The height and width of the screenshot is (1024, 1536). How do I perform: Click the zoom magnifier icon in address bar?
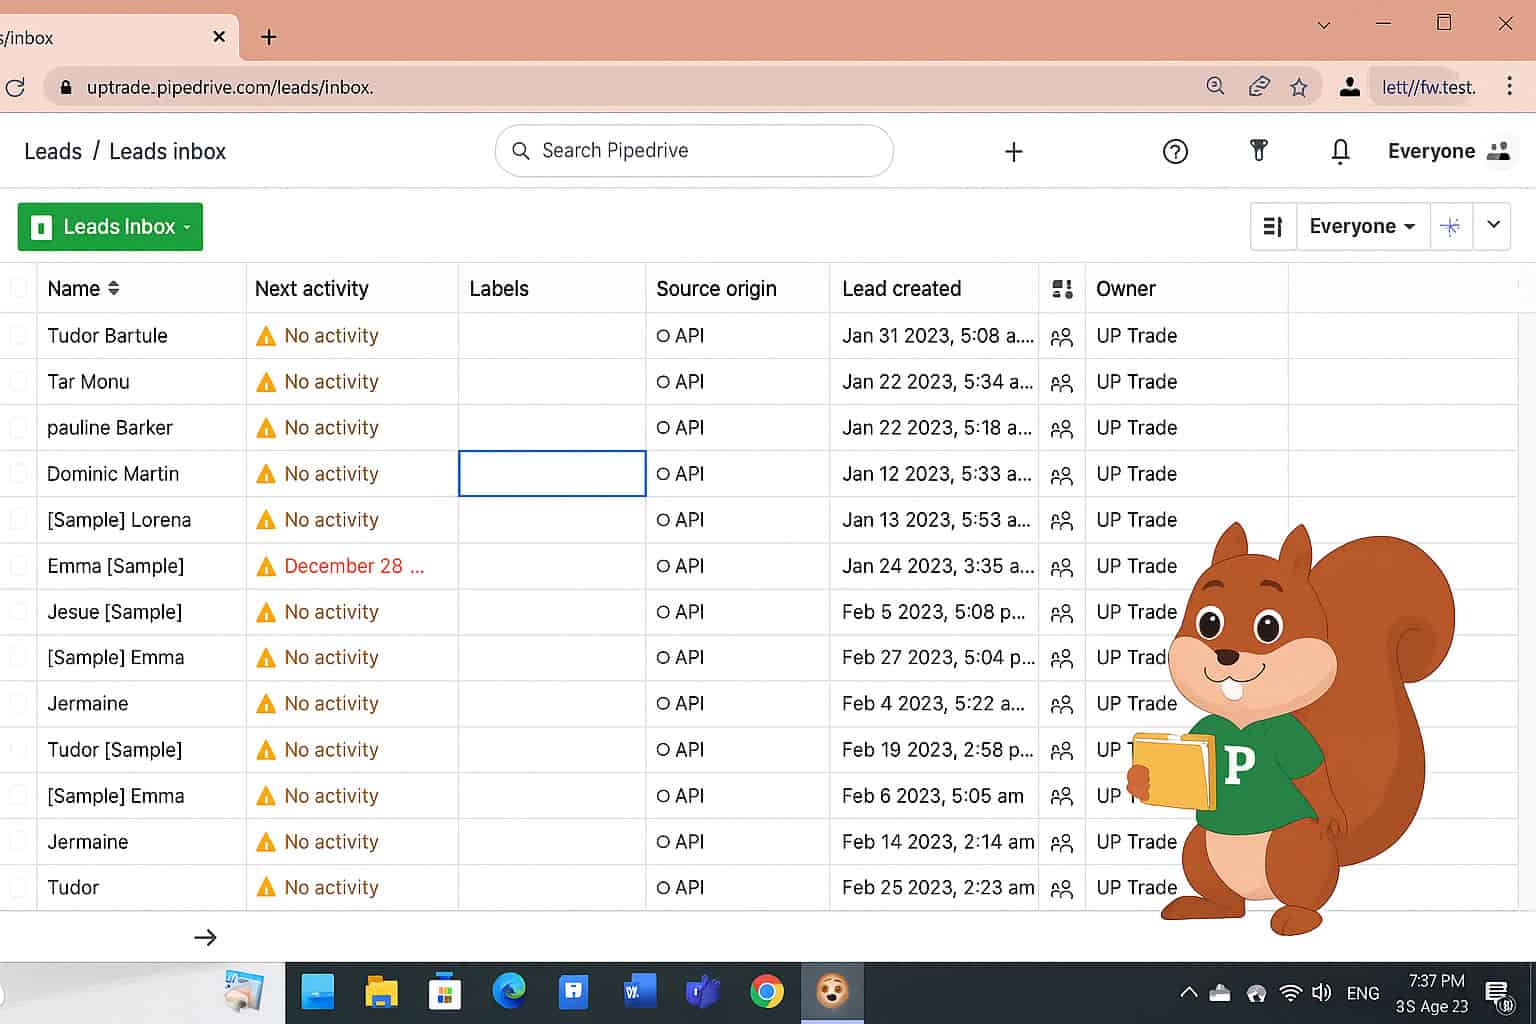point(1215,87)
